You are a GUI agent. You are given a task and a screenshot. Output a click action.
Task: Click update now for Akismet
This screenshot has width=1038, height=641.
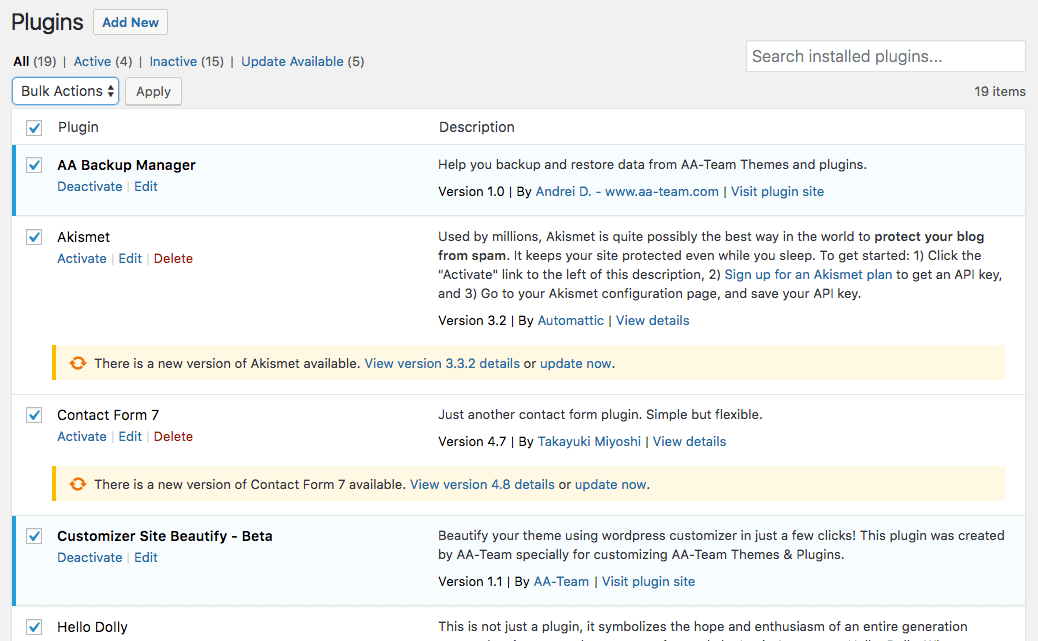(576, 364)
